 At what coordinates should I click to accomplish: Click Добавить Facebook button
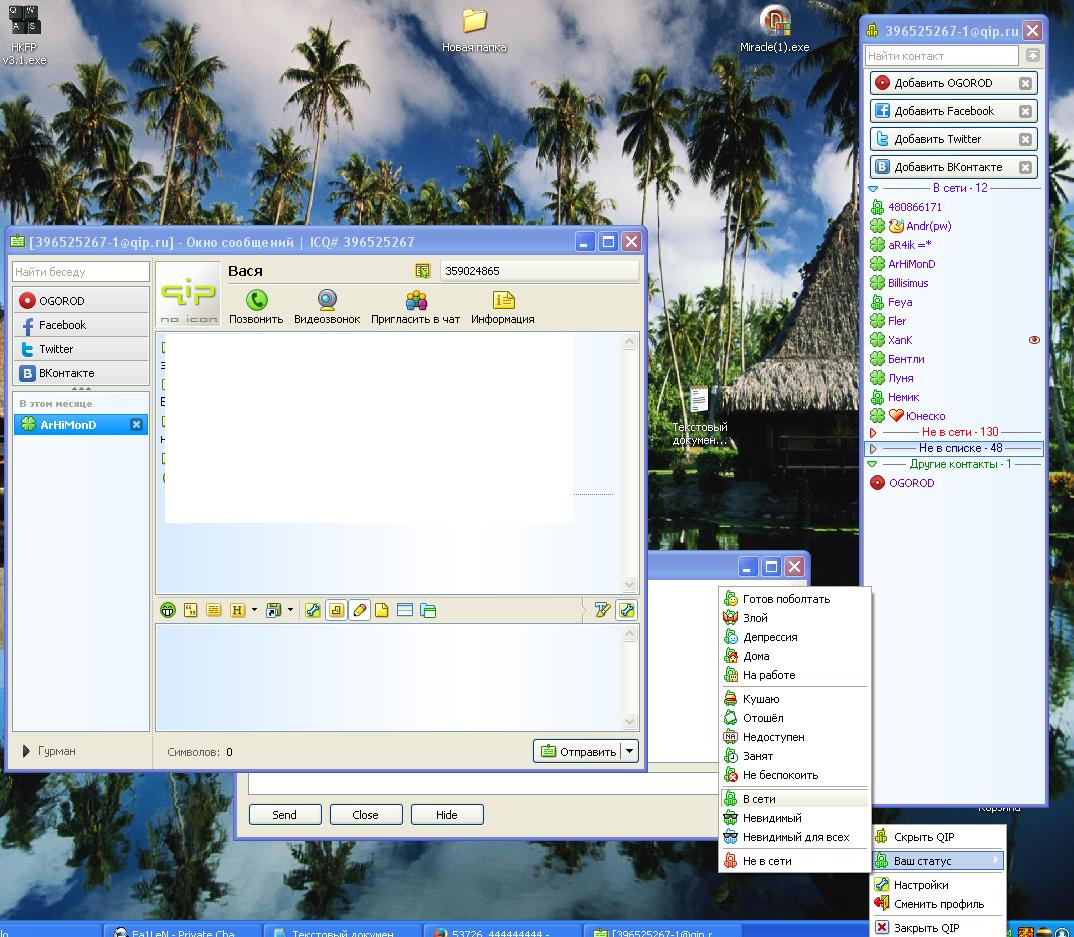pos(953,111)
